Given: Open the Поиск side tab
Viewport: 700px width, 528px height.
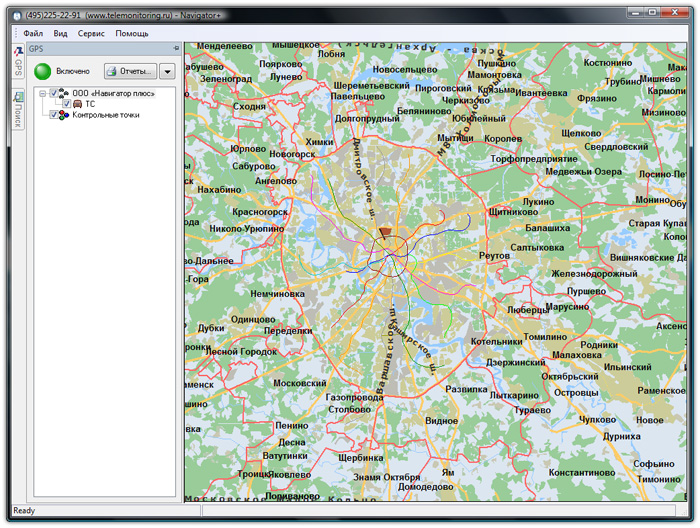Looking at the screenshot, I should [x=18, y=110].
